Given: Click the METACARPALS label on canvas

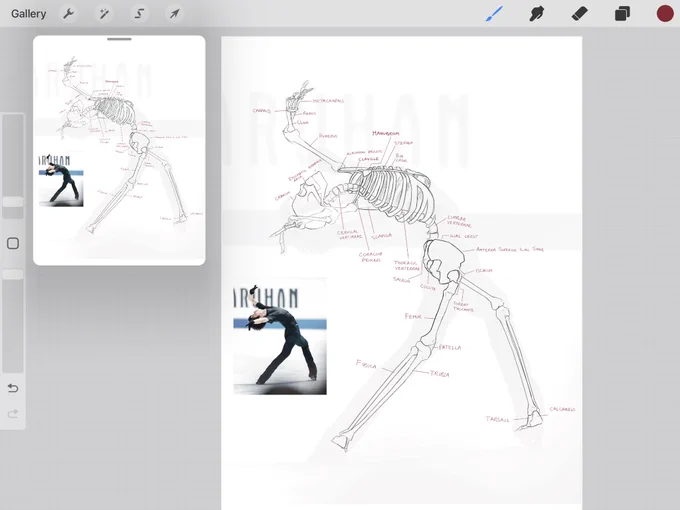Looking at the screenshot, I should pos(328,101).
